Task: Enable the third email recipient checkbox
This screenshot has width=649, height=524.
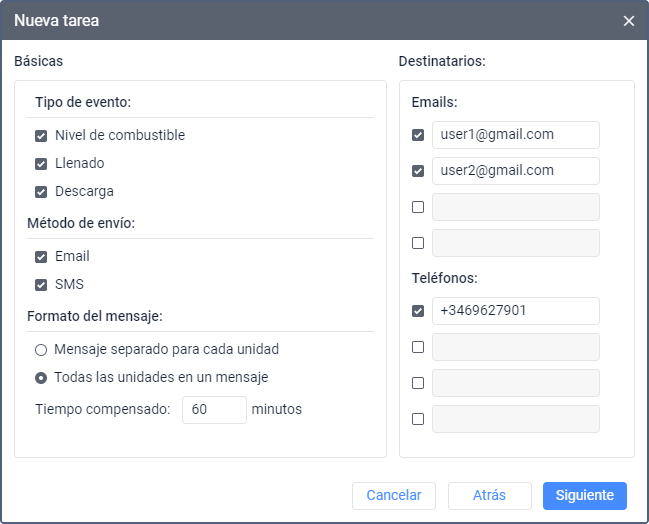Action: click(418, 207)
